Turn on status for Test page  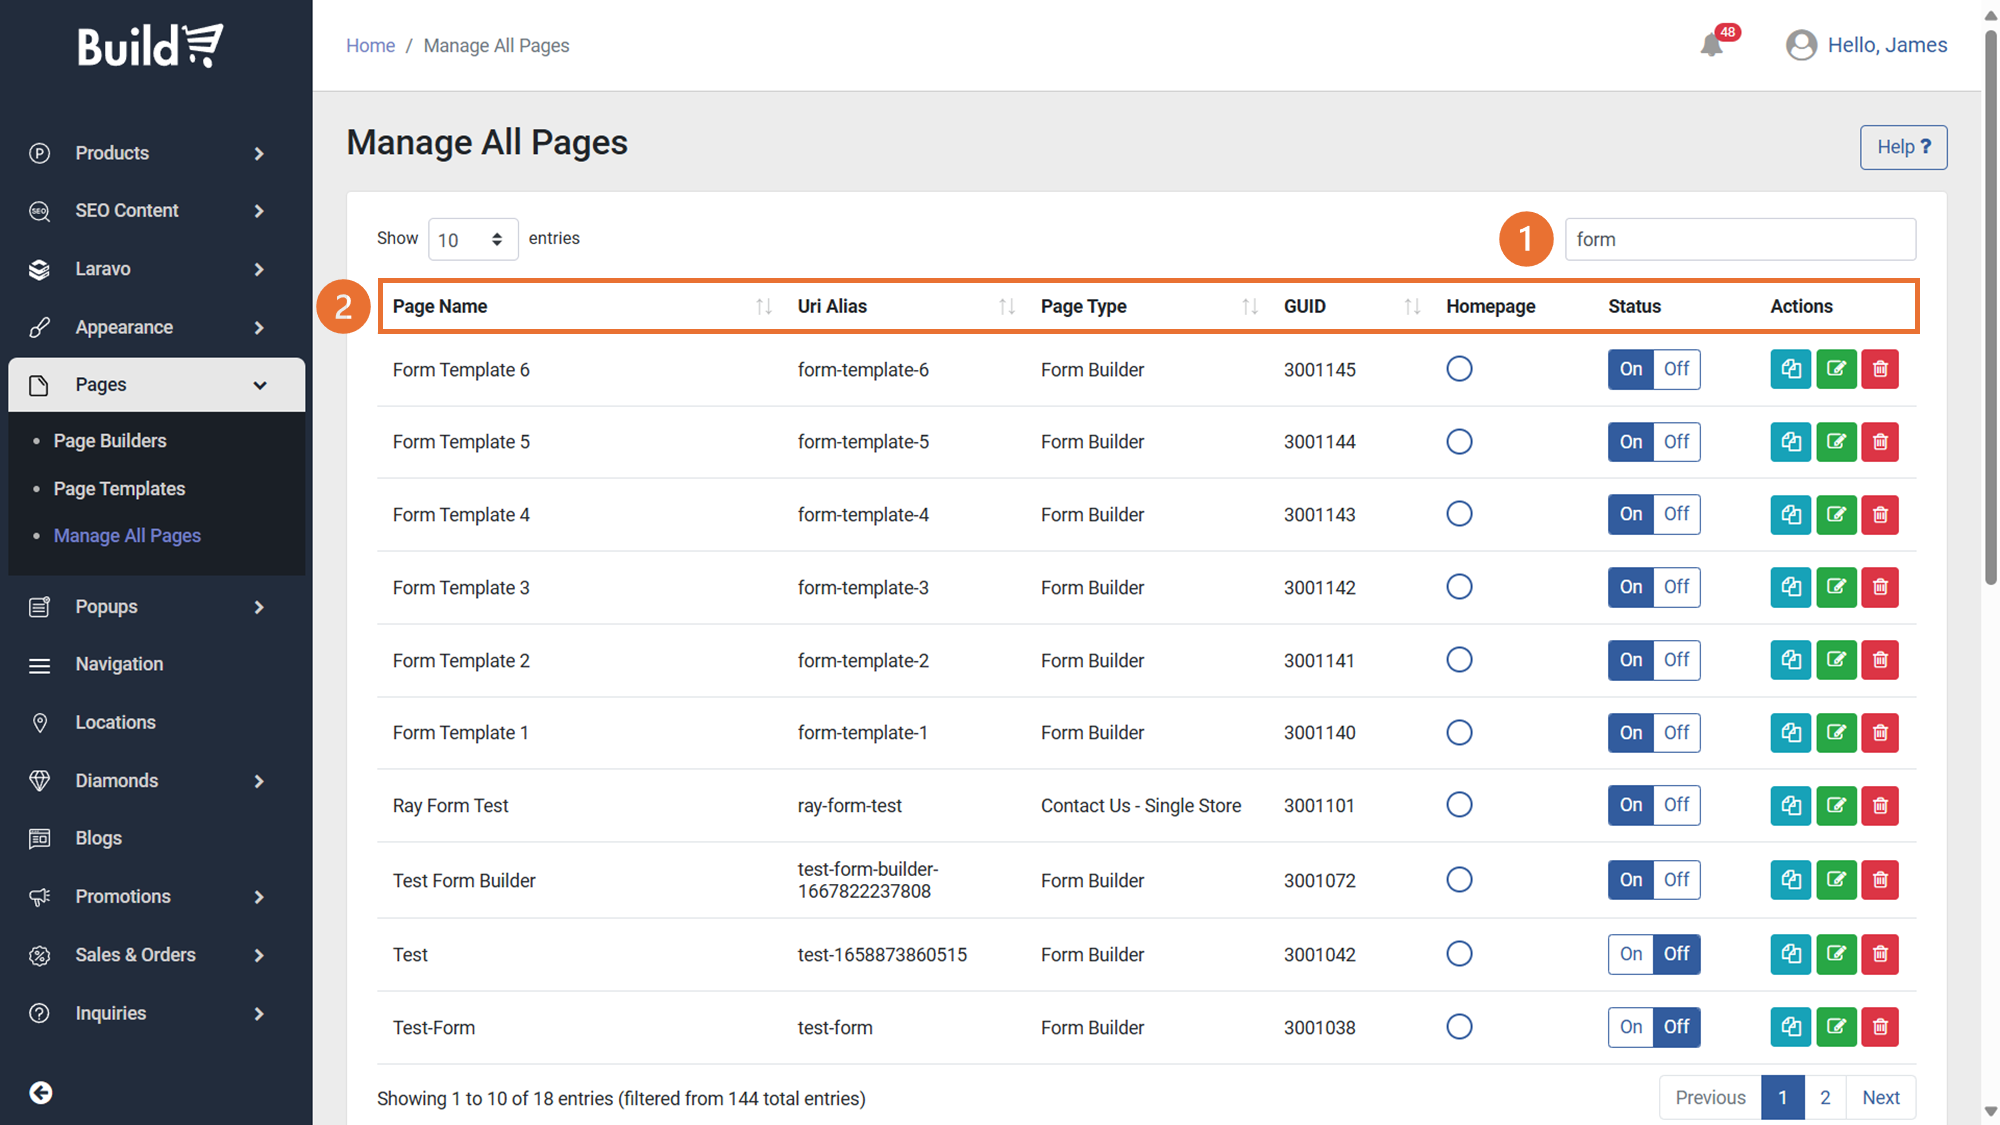pos(1630,954)
